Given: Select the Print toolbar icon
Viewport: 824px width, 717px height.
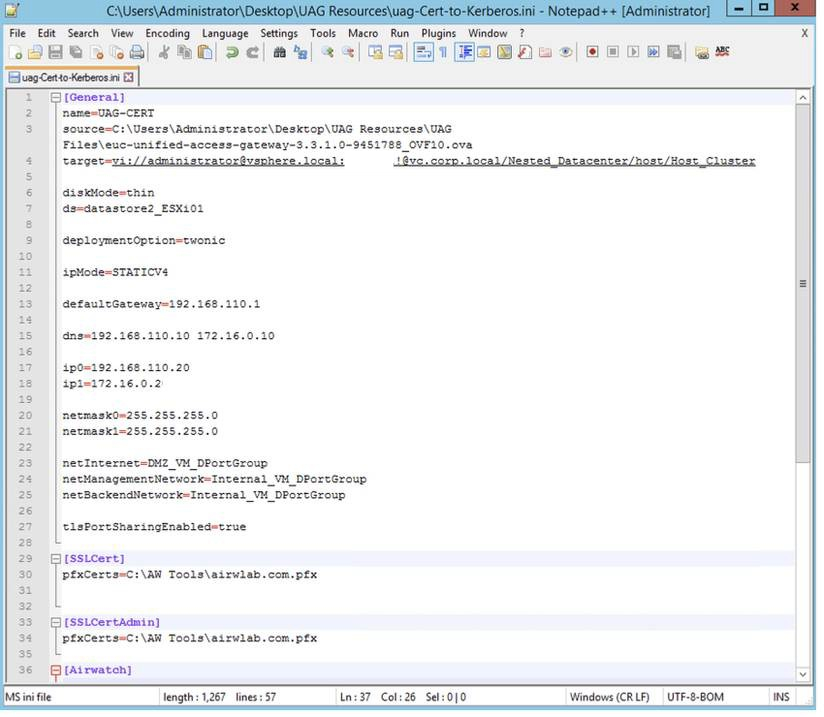Looking at the screenshot, I should [134, 51].
